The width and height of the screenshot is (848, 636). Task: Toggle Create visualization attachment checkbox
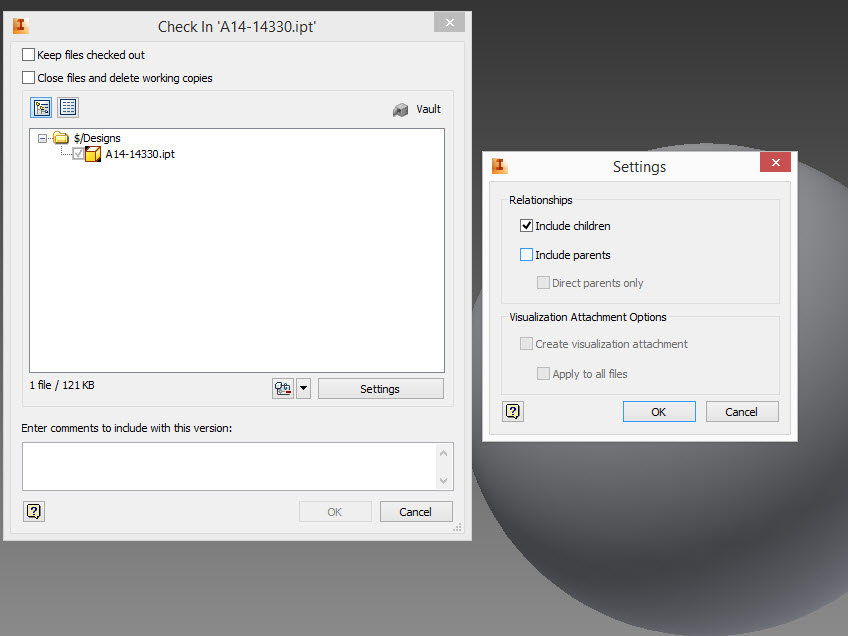point(526,343)
